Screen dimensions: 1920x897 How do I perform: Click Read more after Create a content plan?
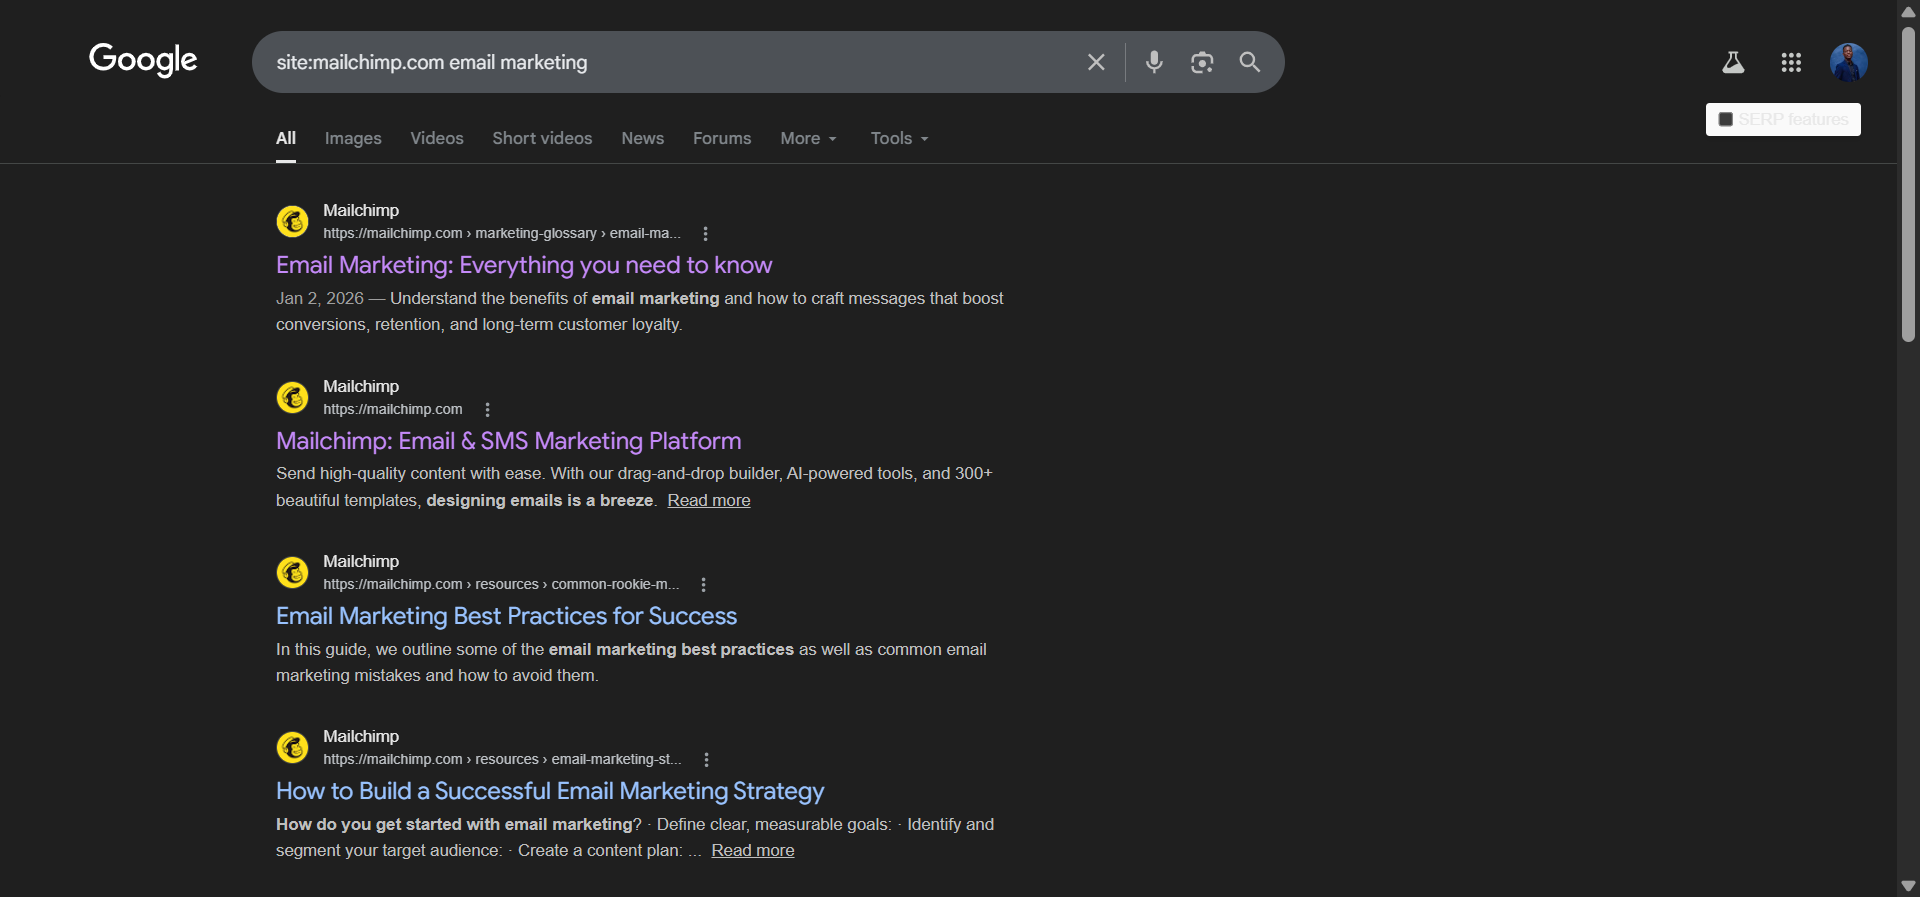(753, 850)
